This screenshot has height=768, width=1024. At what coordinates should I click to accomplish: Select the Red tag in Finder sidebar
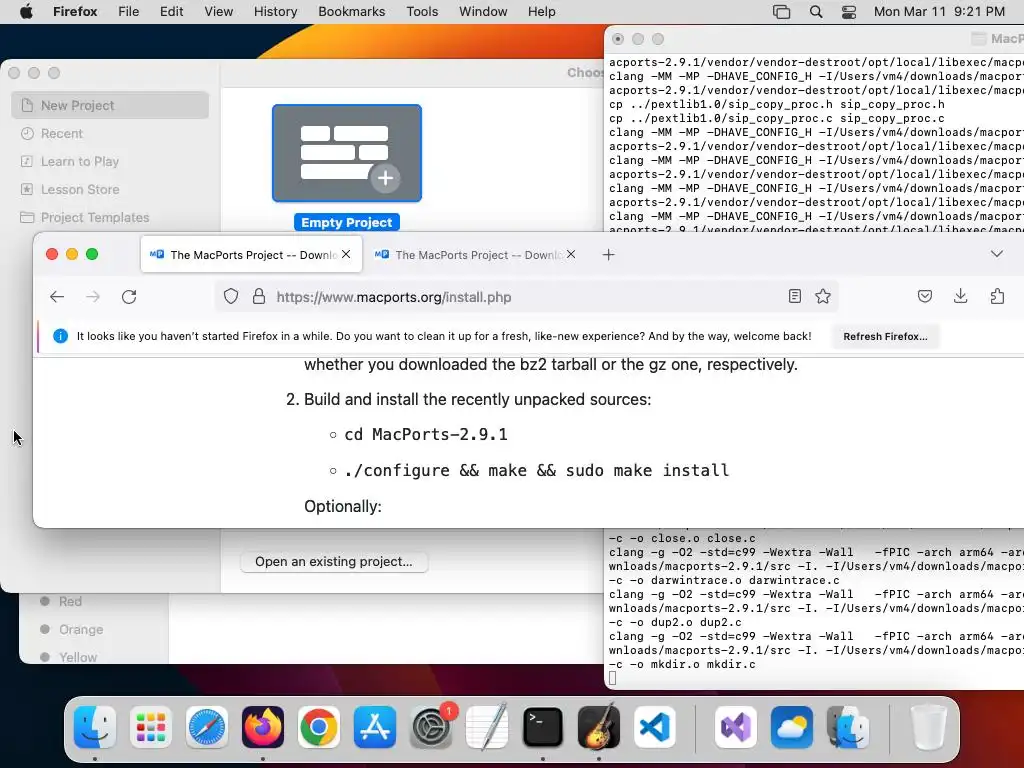[x=70, y=601]
